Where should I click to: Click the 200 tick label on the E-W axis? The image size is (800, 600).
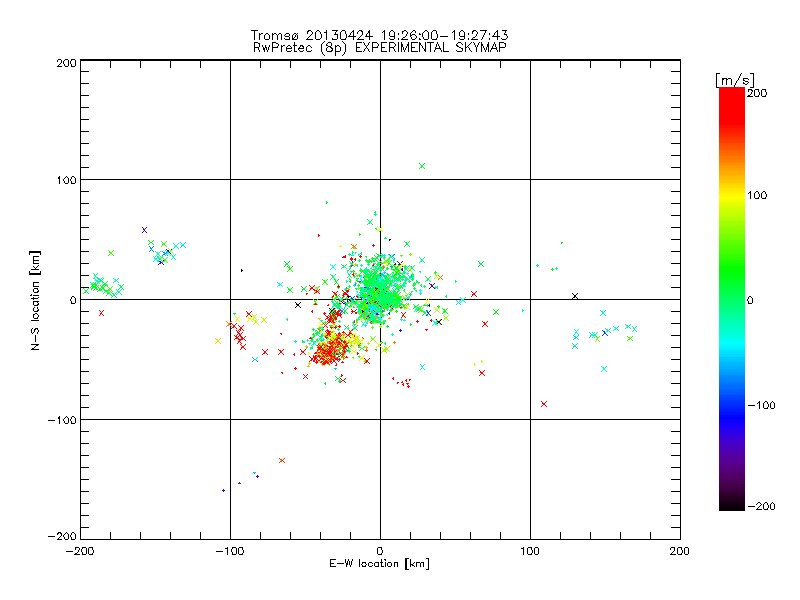(680, 551)
